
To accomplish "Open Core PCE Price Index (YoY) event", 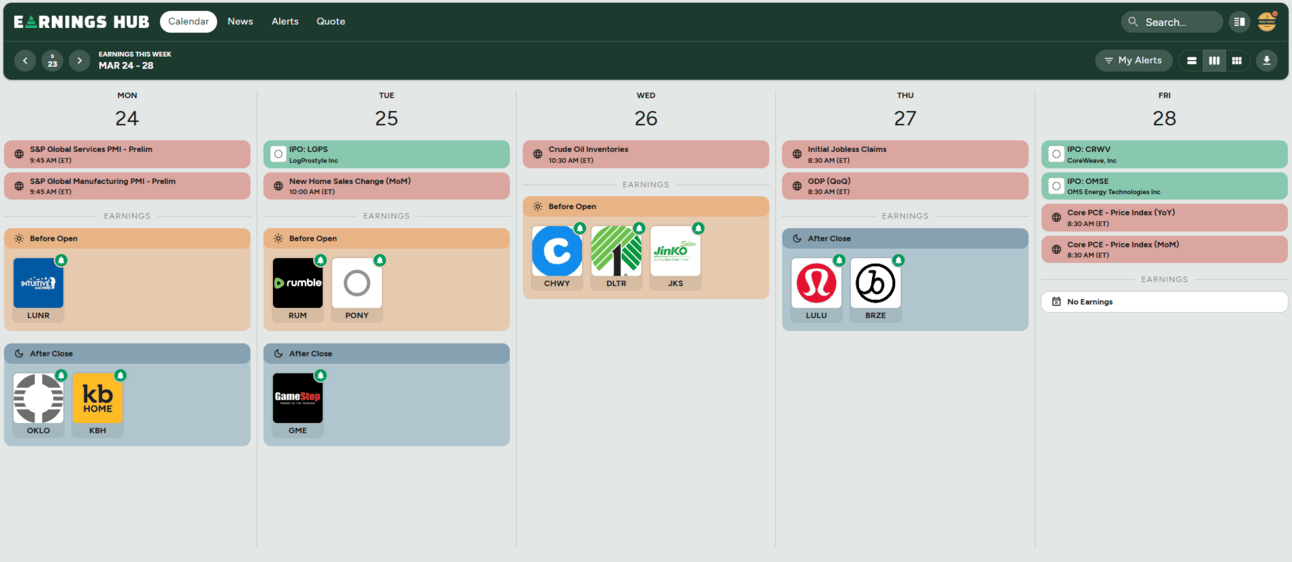I will pyautogui.click(x=1164, y=218).
